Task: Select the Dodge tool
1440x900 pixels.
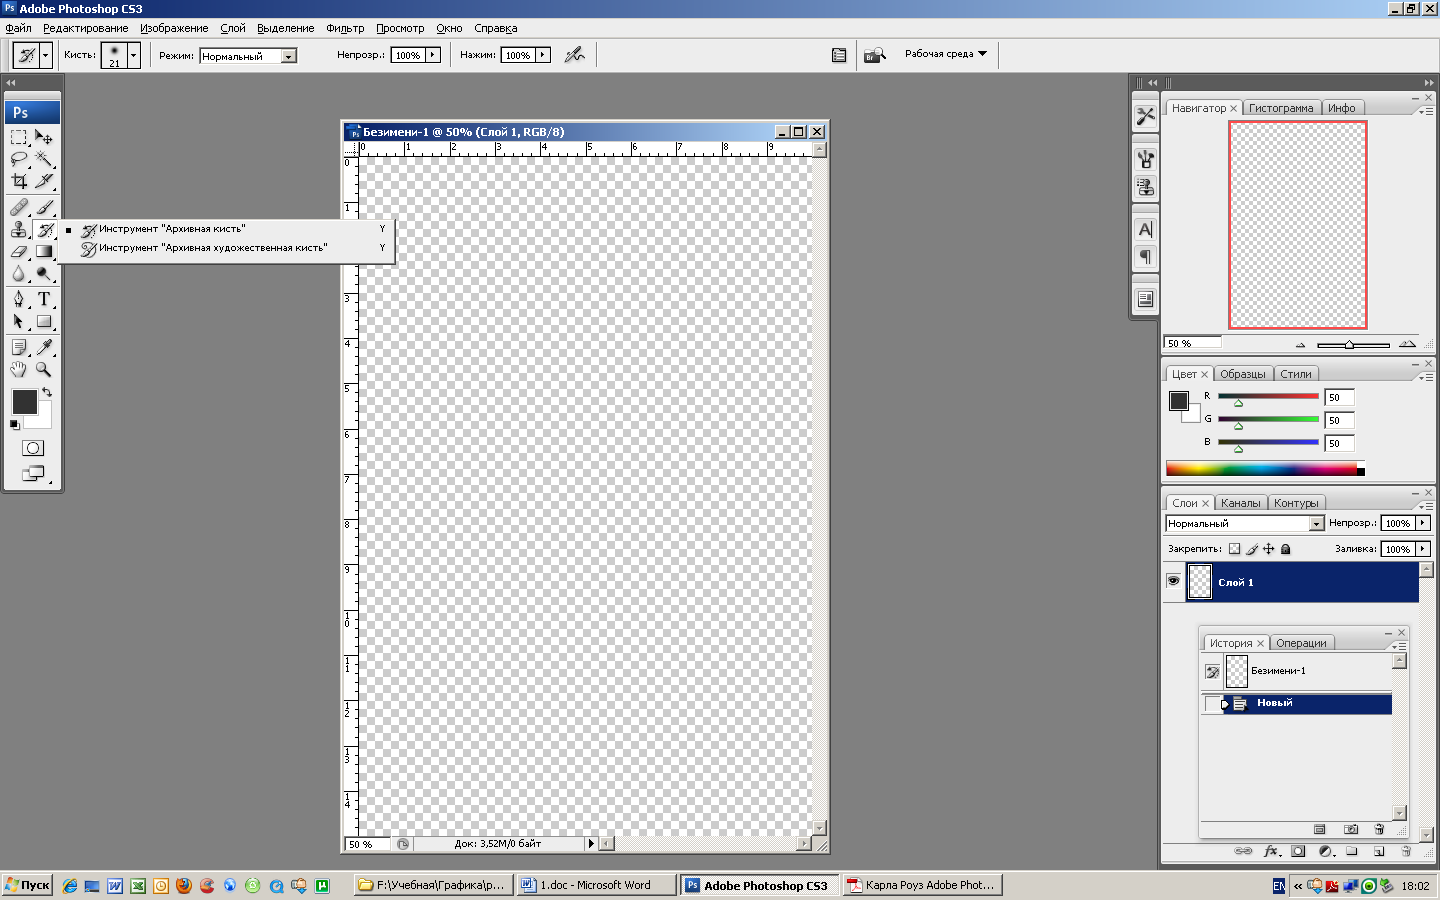Action: tap(44, 274)
